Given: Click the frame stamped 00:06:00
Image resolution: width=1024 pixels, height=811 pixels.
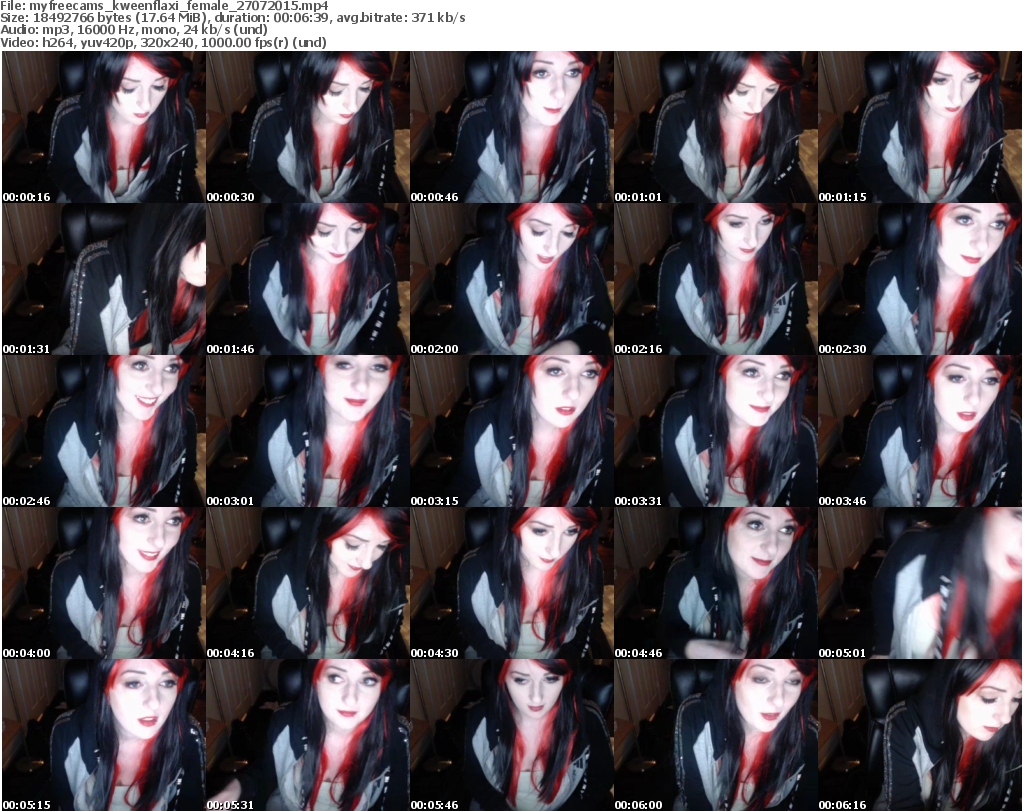Looking at the screenshot, I should click(x=716, y=735).
